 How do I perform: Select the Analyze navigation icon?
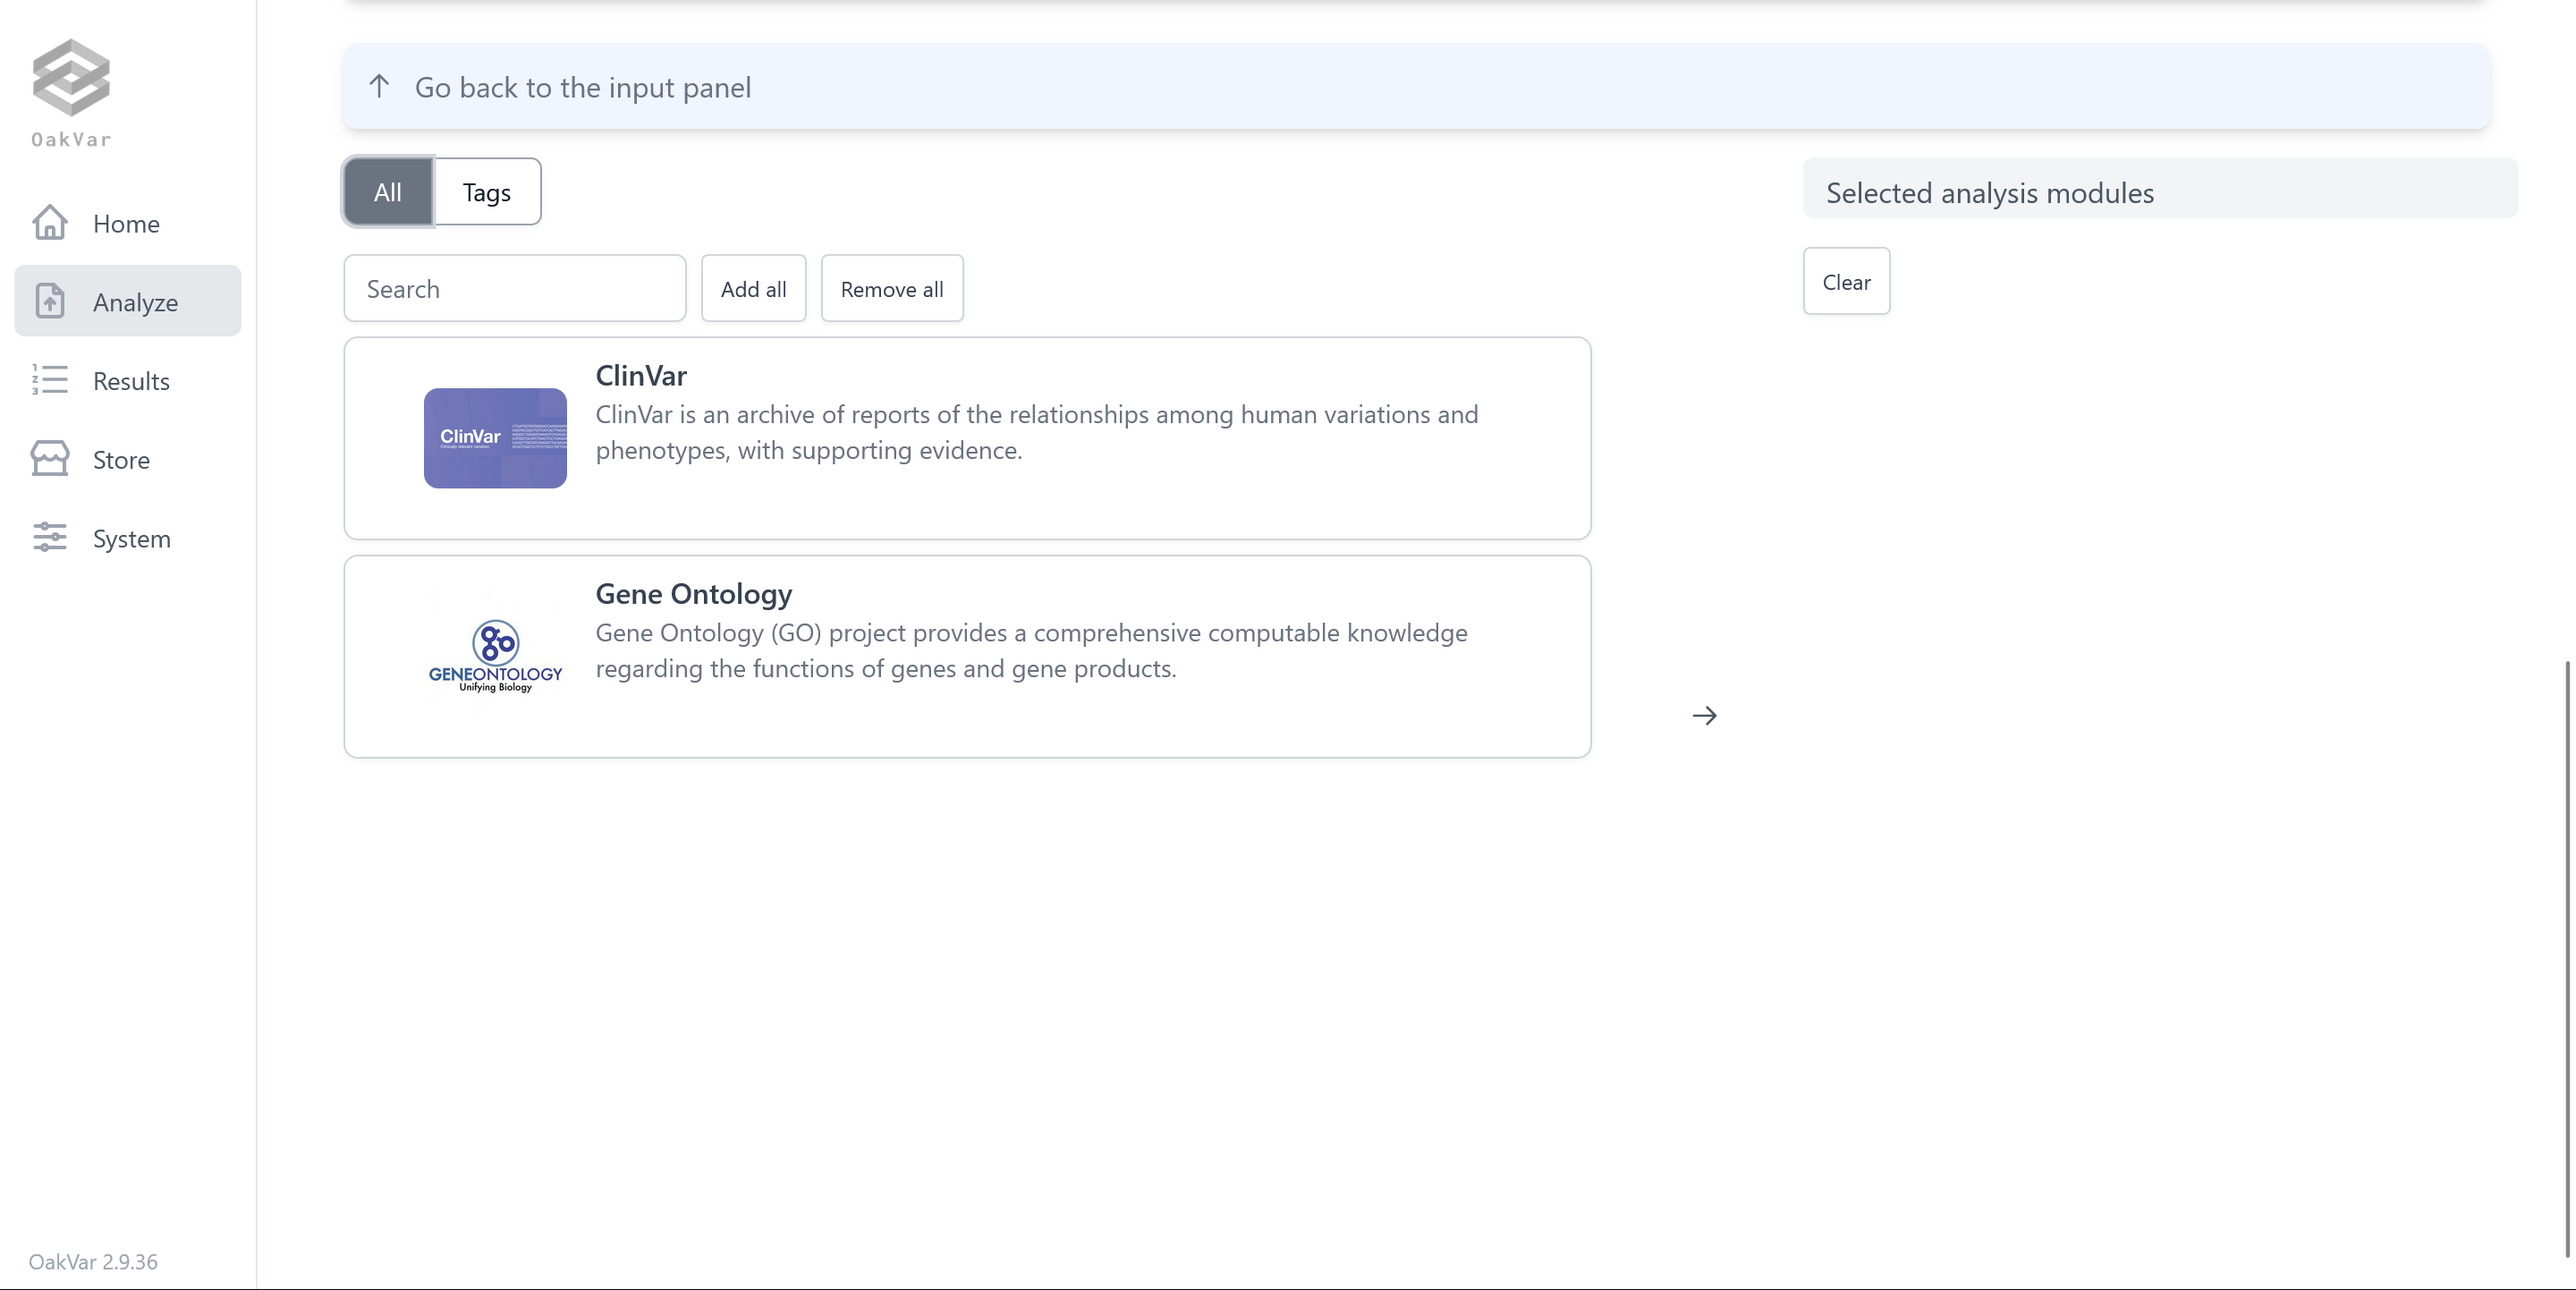(47, 301)
